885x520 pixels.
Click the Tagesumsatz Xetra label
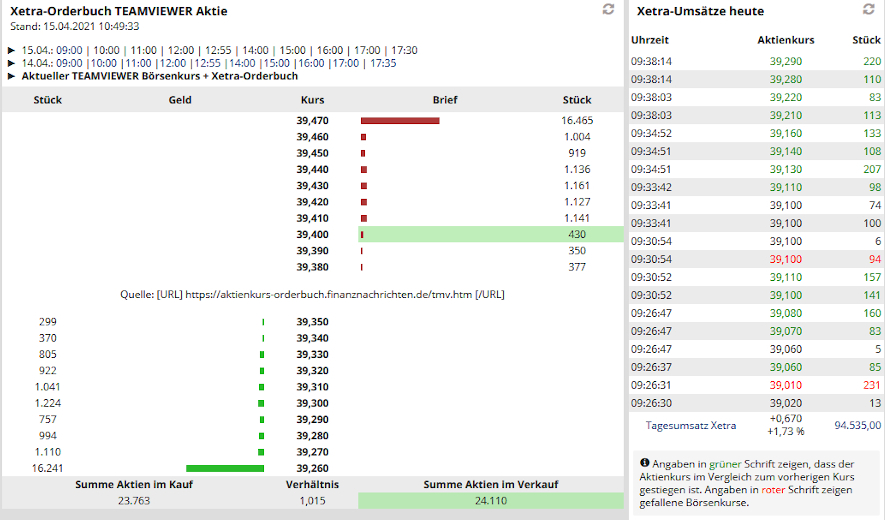690,425
